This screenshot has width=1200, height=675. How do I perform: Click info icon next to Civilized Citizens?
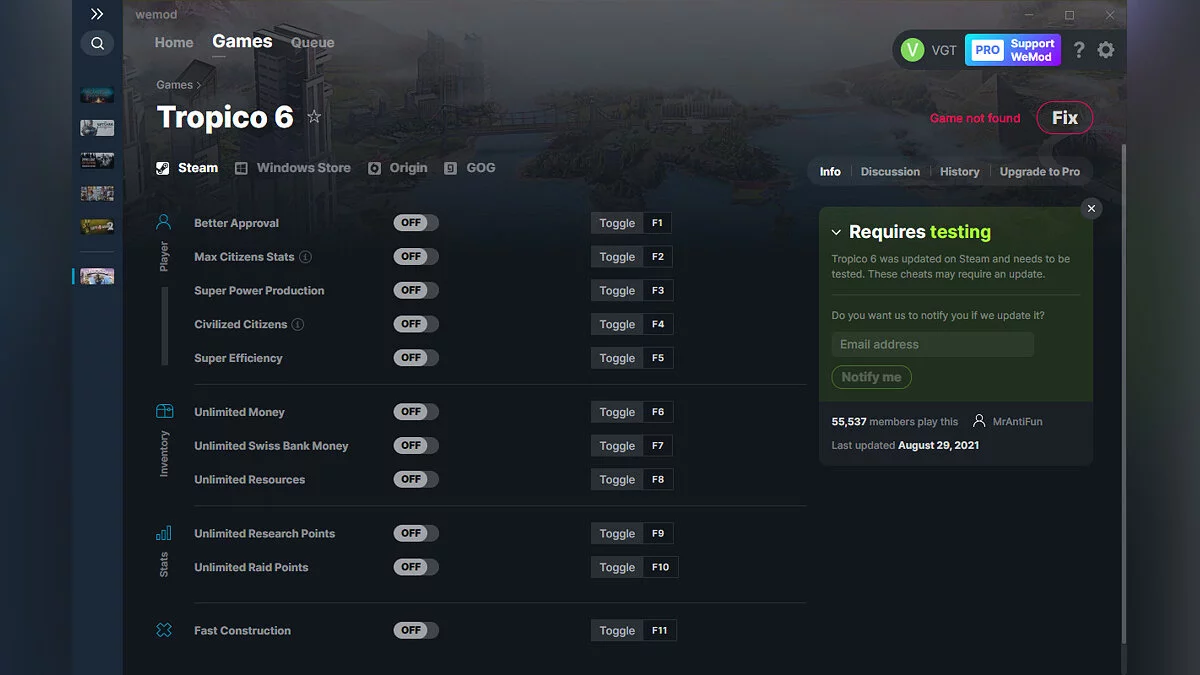tap(298, 324)
